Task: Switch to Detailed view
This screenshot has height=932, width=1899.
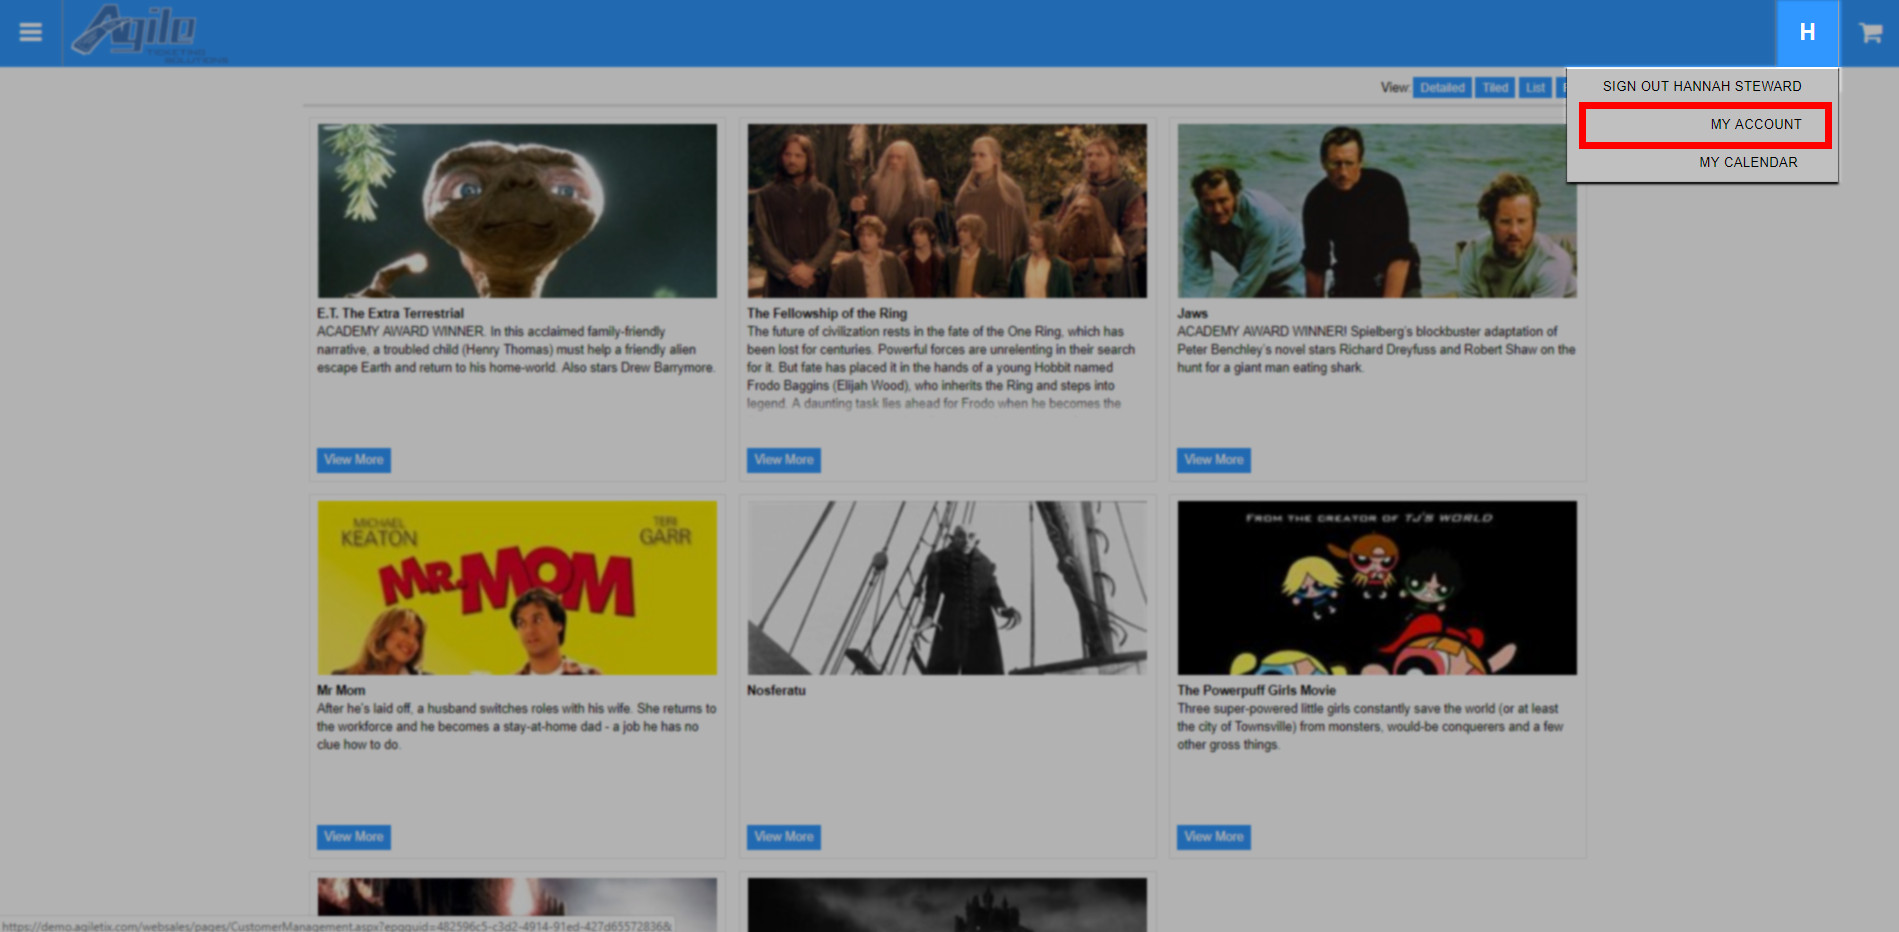Action: 1442,88
